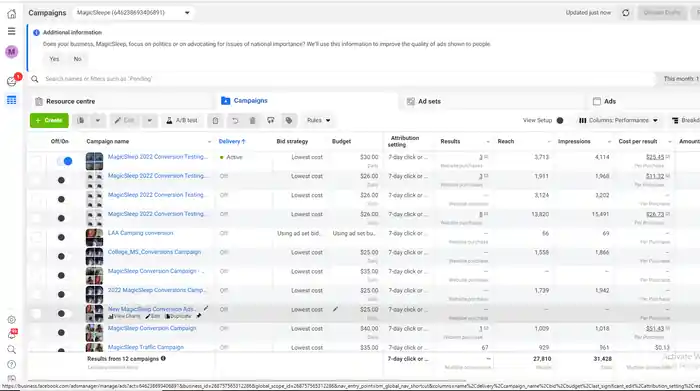This screenshot has width=700, height=391.
Task: Click the pin icon under New MagicSleep campaign
Action: point(199,316)
